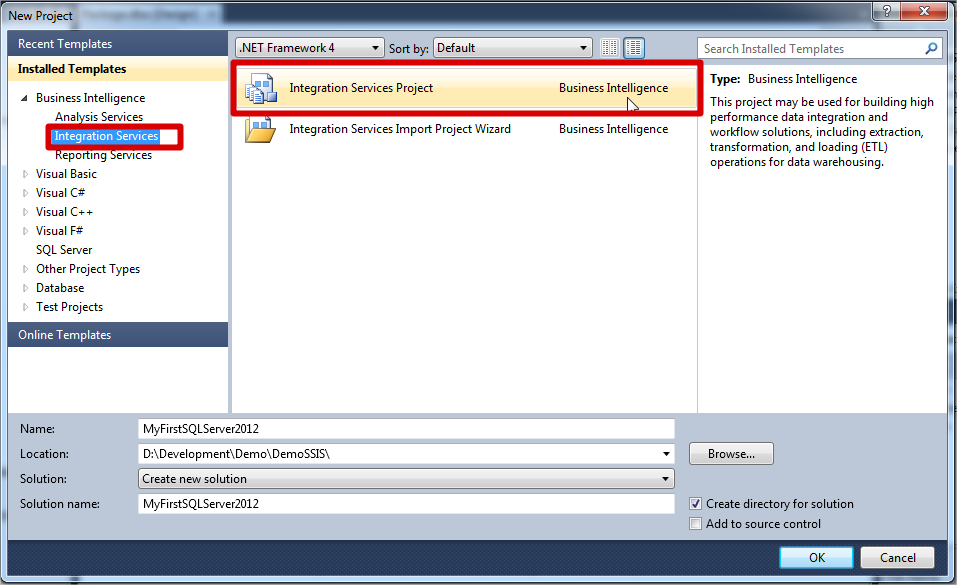Toggle Create directory for solution checkbox
This screenshot has height=585, width=957.
pyautogui.click(x=696, y=504)
